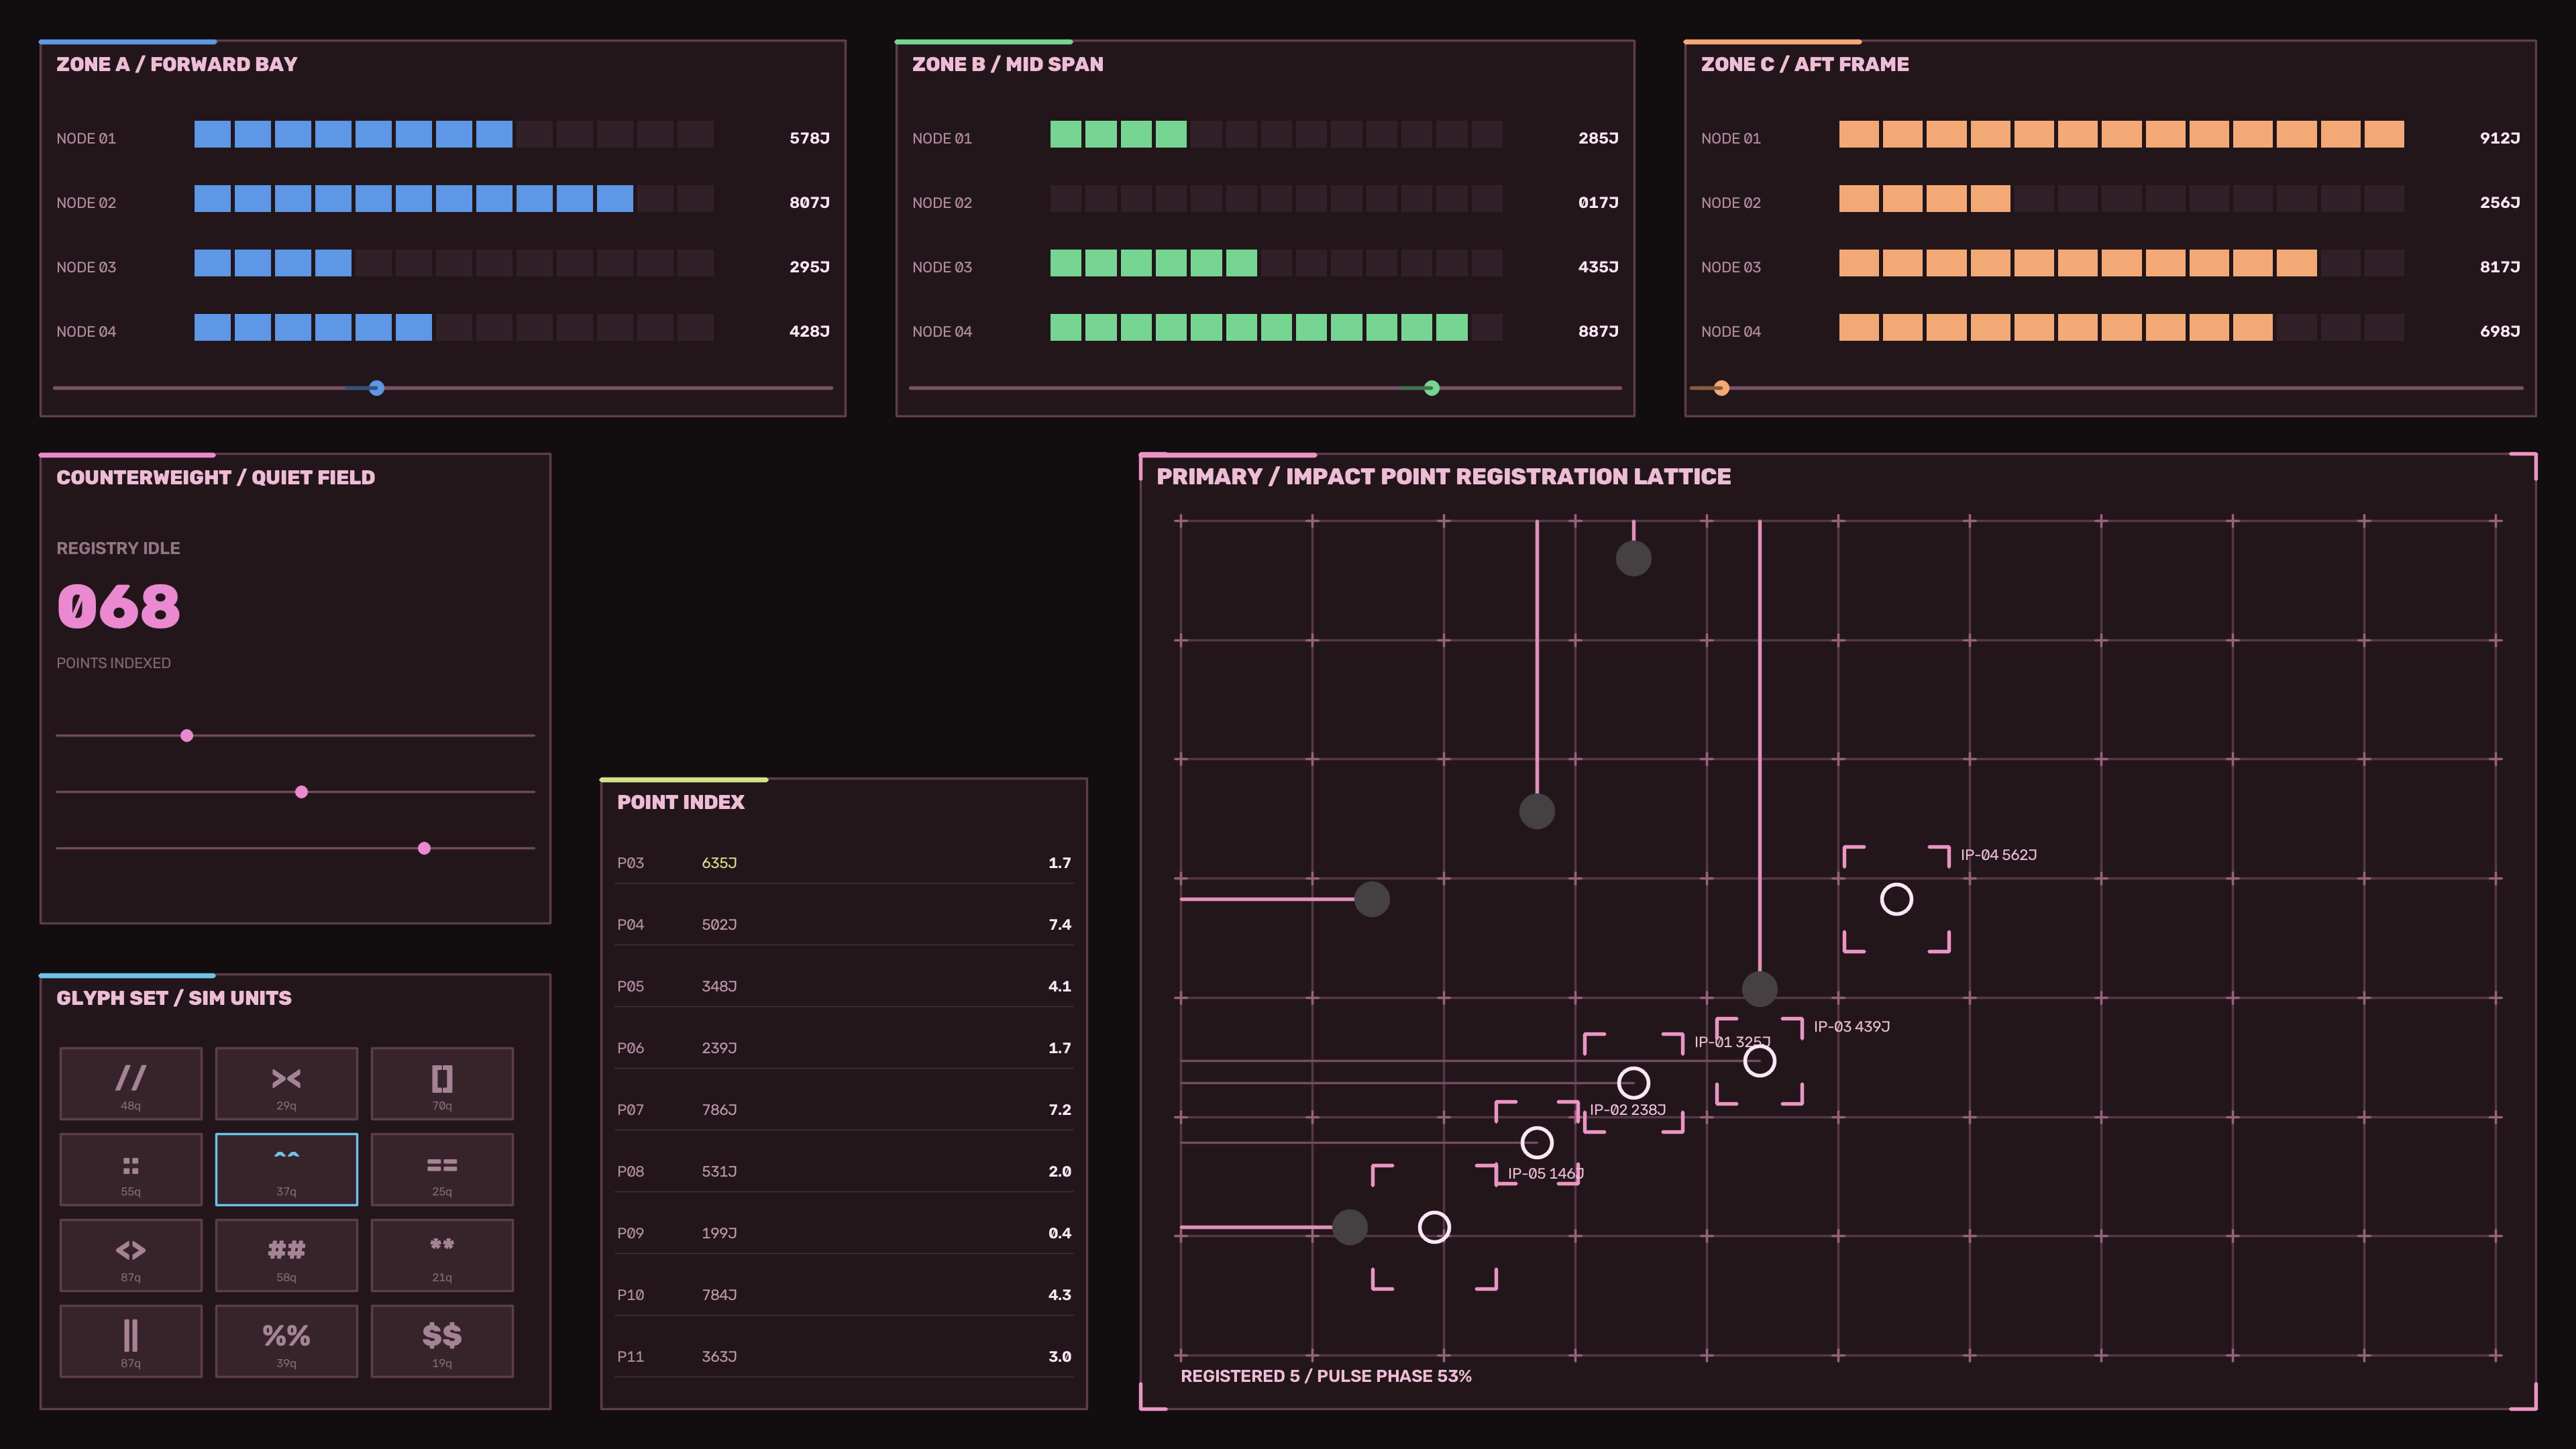Select the IP-05 146J impact point circle
This screenshot has height=1449, width=2576.
1434,1227
